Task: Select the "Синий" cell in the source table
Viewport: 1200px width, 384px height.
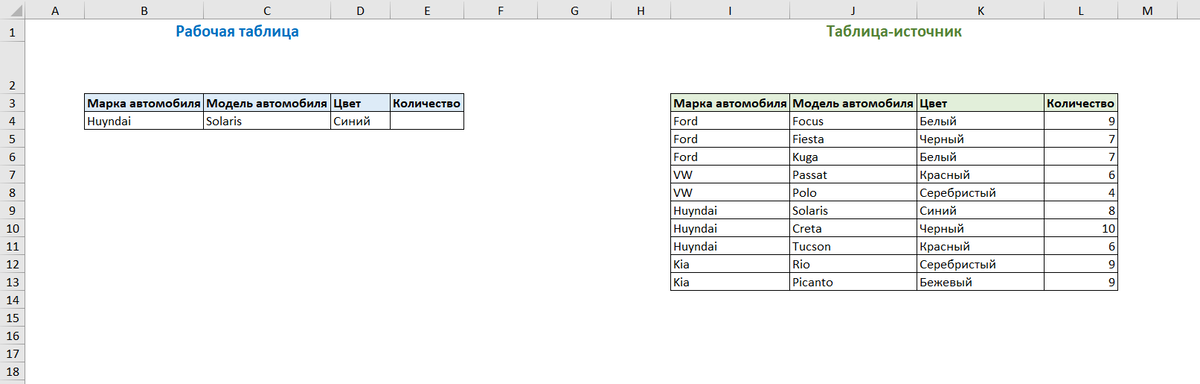Action: (x=979, y=211)
